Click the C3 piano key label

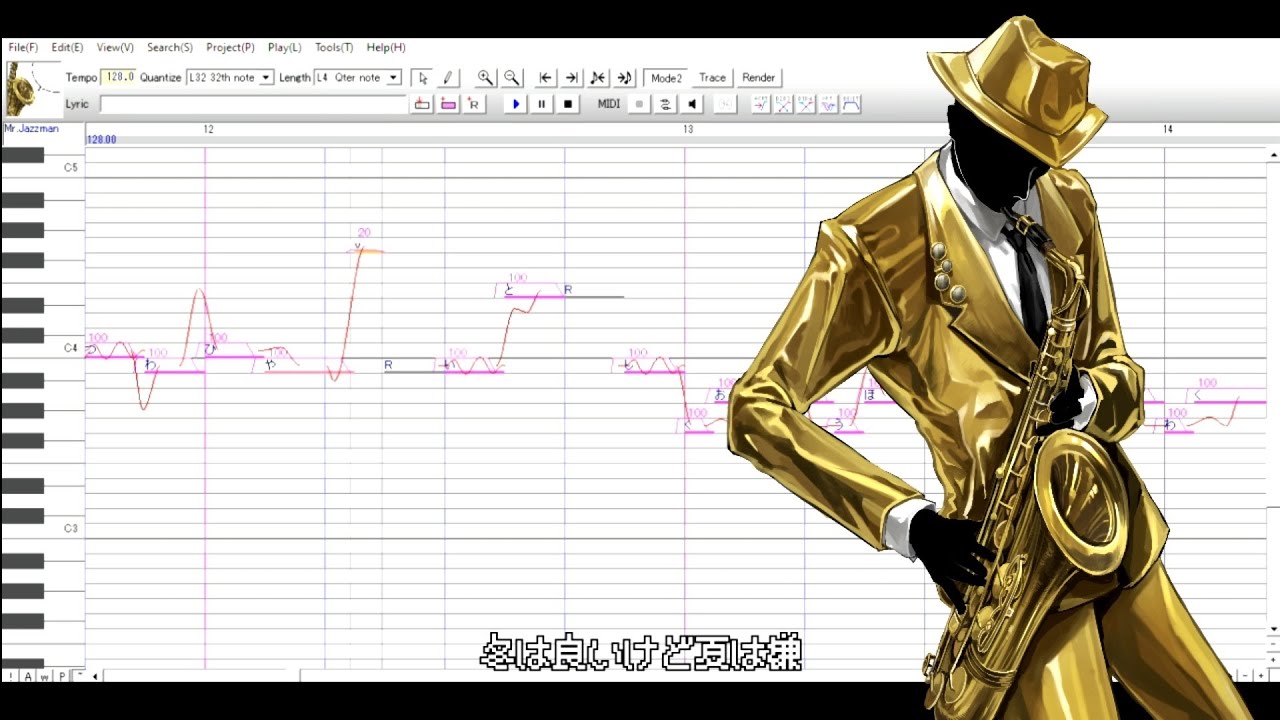(x=70, y=528)
